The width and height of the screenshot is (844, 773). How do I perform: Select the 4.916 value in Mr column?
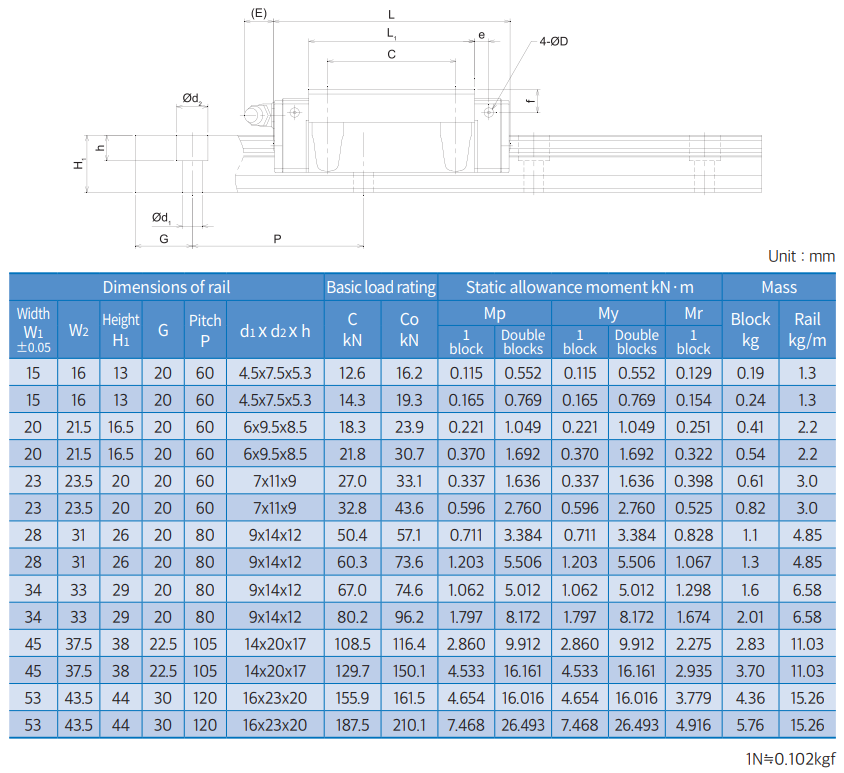click(693, 725)
